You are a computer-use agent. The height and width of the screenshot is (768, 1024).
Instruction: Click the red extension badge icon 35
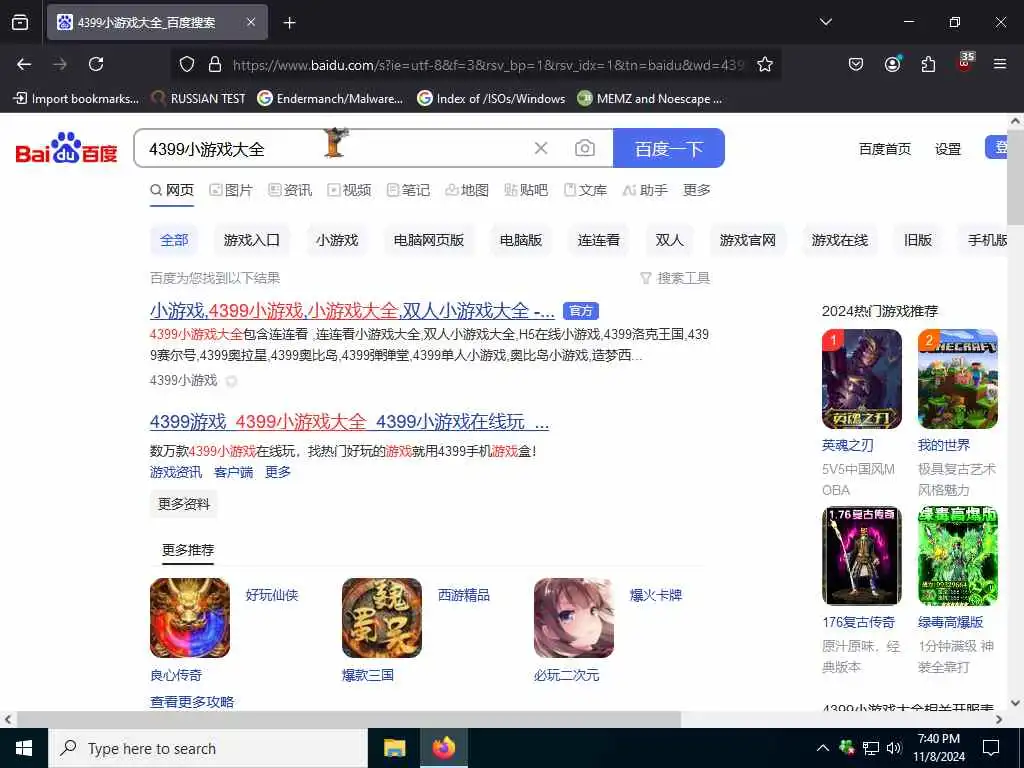pos(965,62)
